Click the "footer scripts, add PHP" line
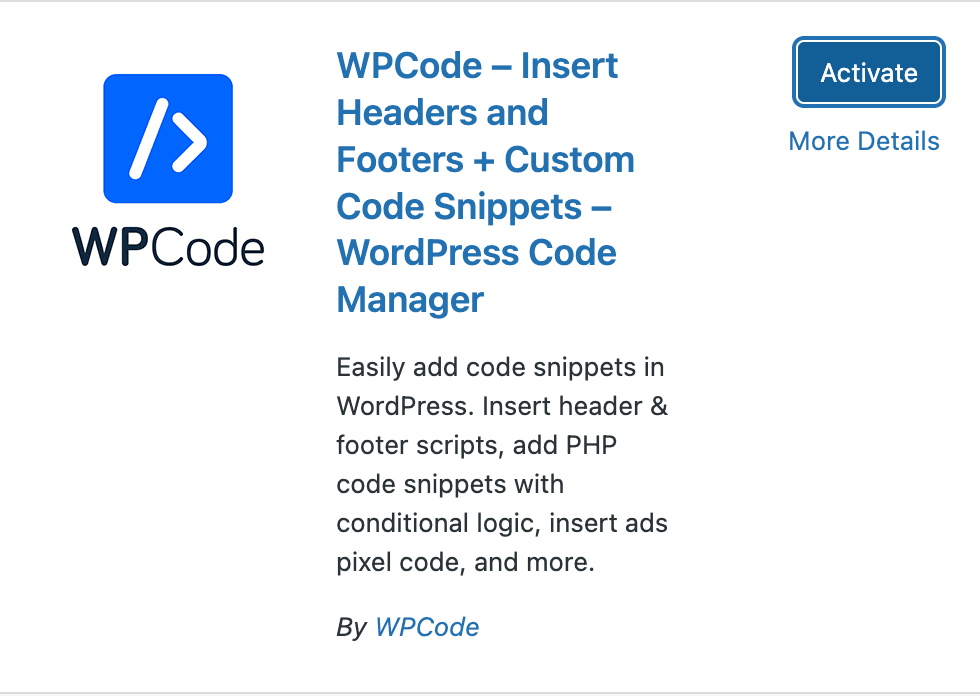The height and width of the screenshot is (696, 980). tap(476, 445)
